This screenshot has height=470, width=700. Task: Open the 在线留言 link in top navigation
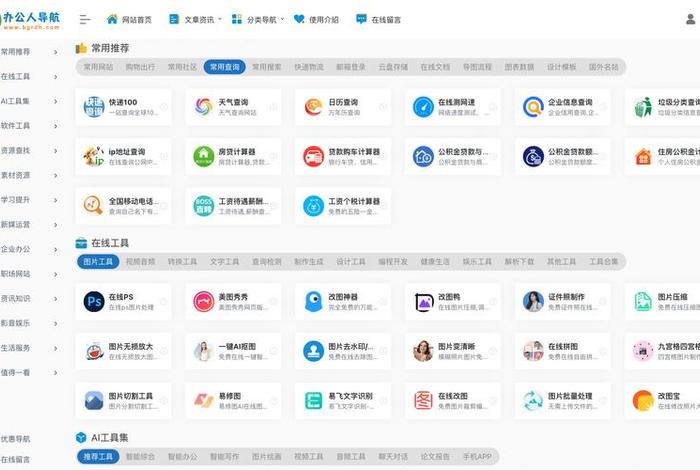pyautogui.click(x=379, y=19)
